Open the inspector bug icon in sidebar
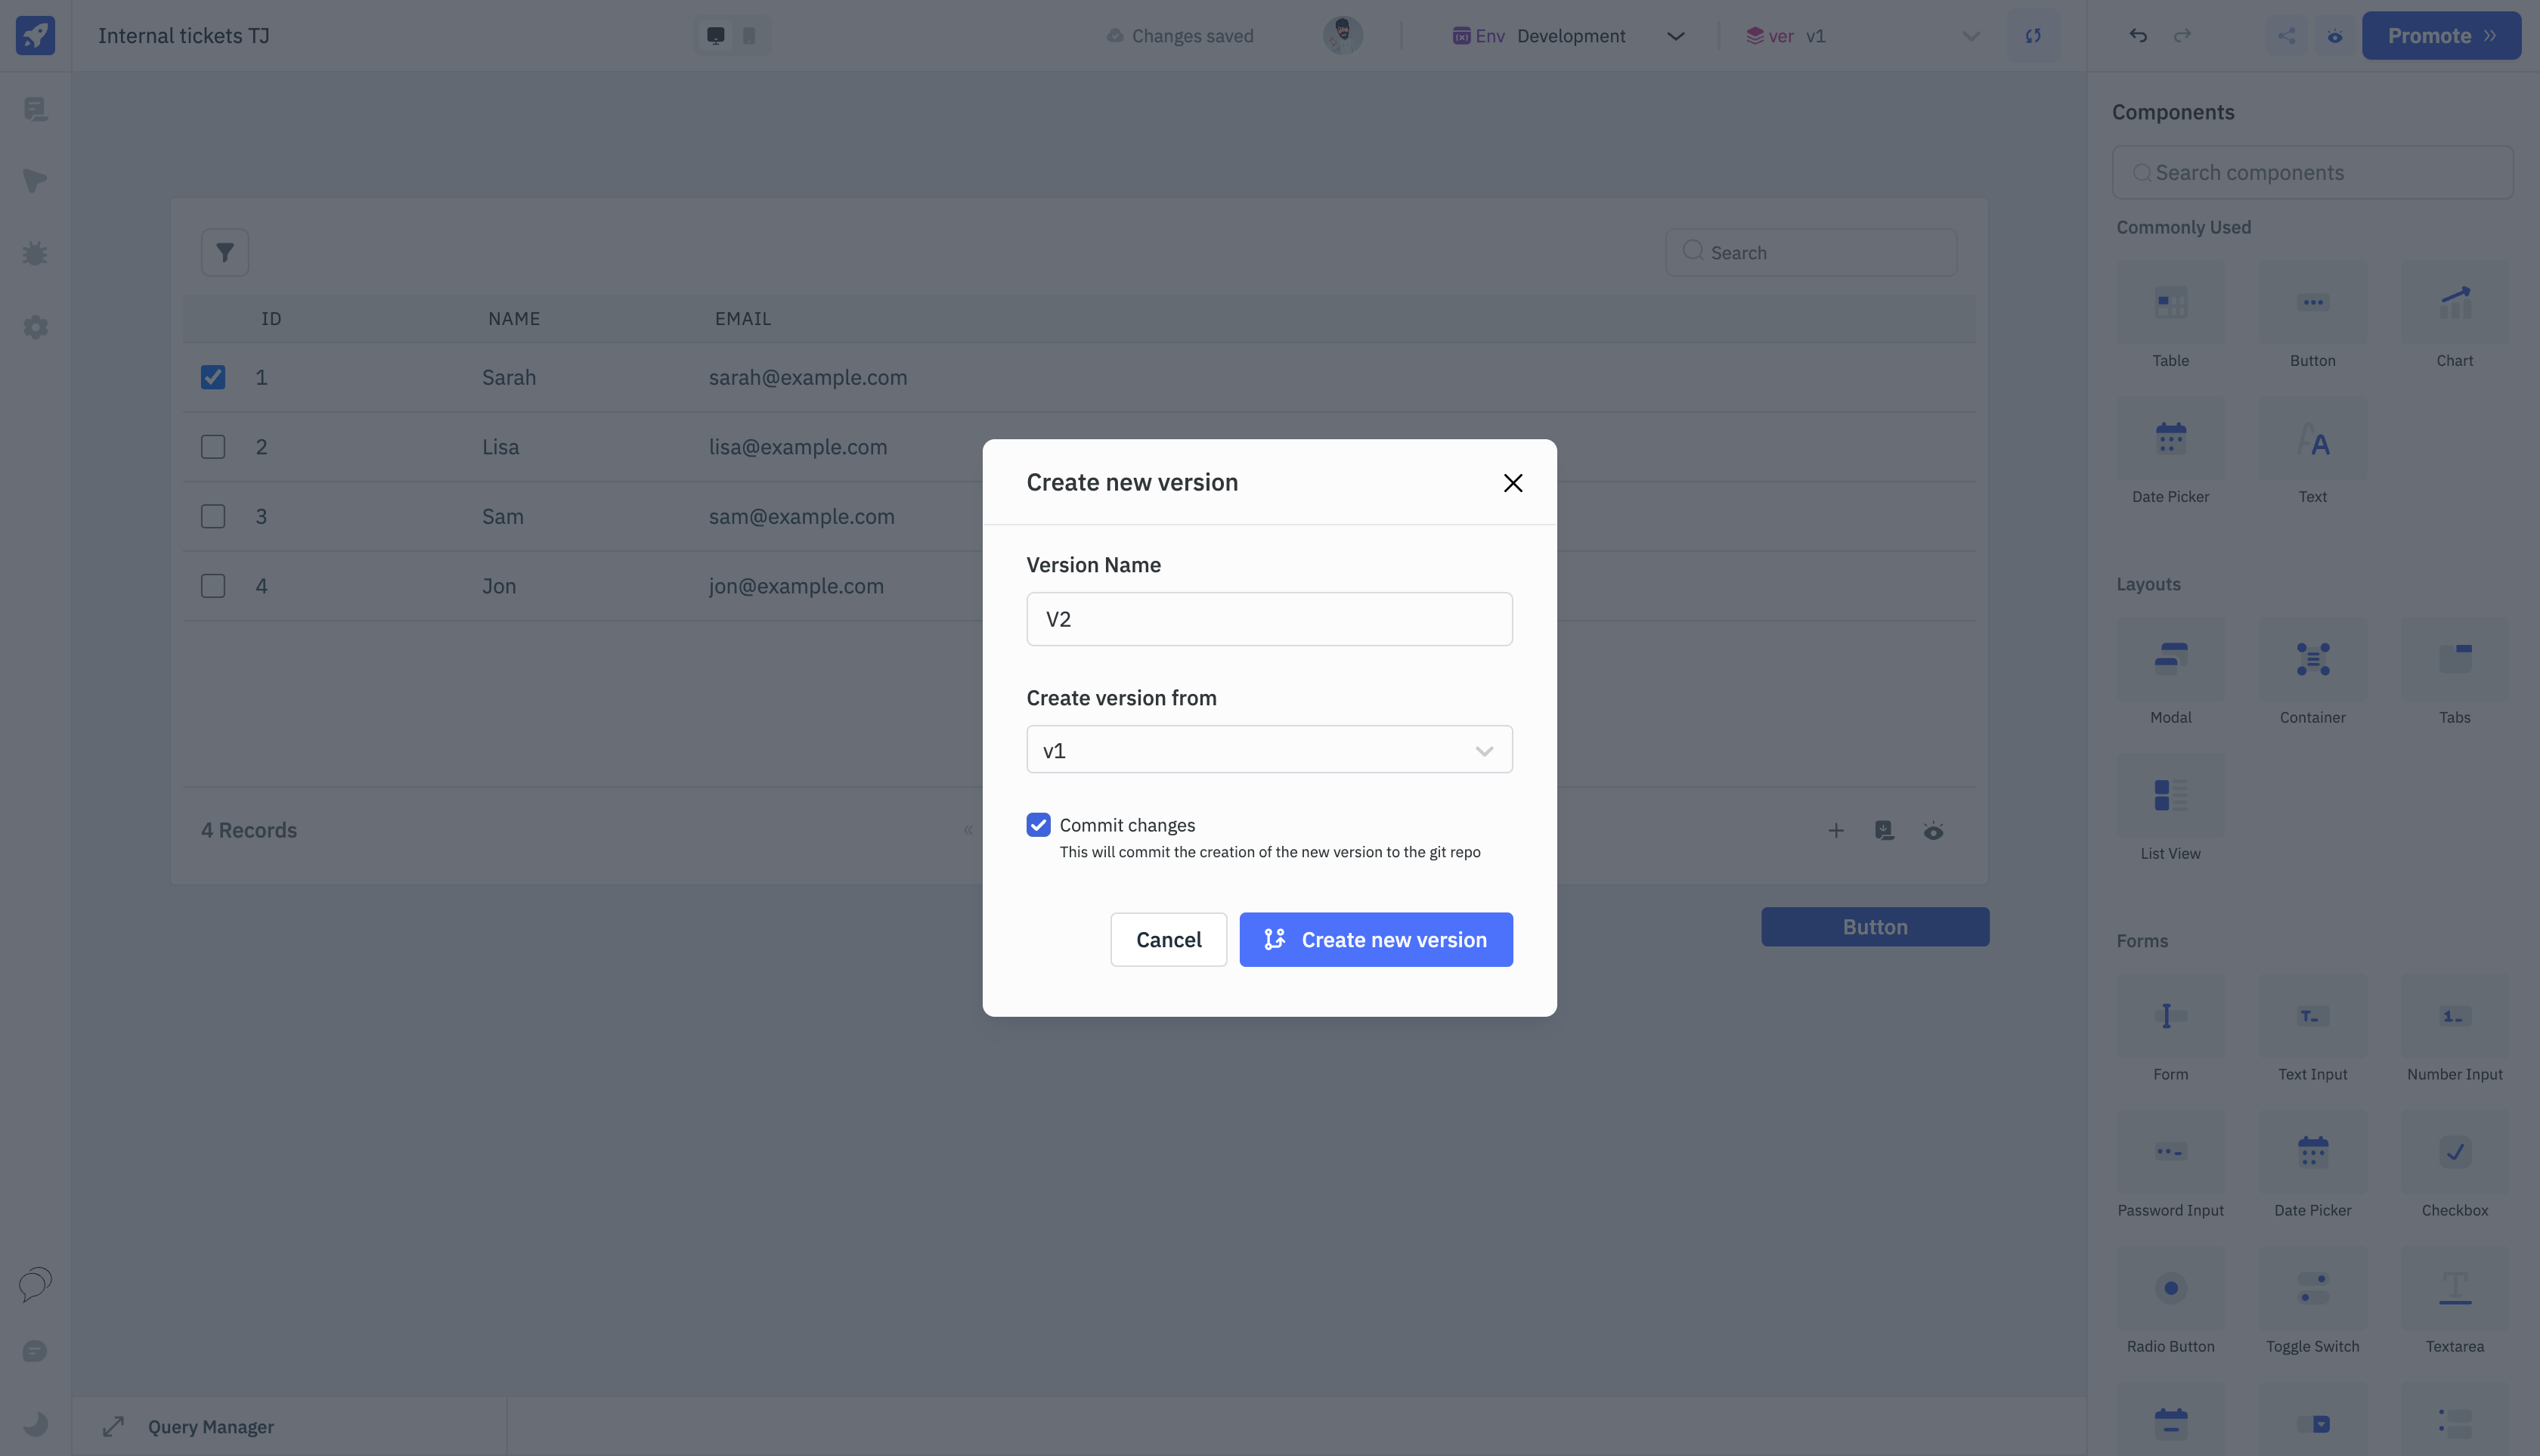Screen dimensions: 2540x1456 pos(35,254)
